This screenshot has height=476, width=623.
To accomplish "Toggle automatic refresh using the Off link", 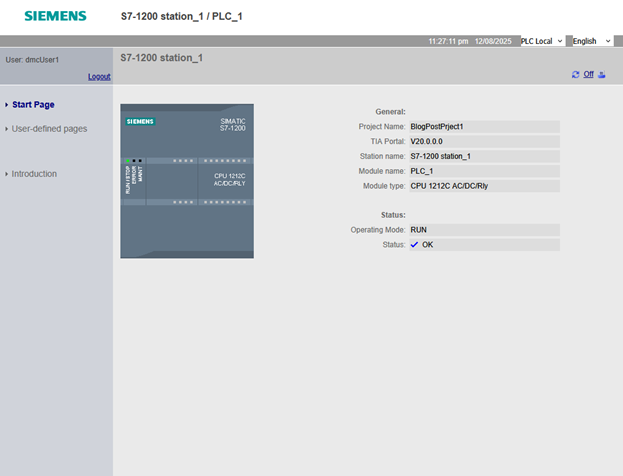I will [x=589, y=75].
